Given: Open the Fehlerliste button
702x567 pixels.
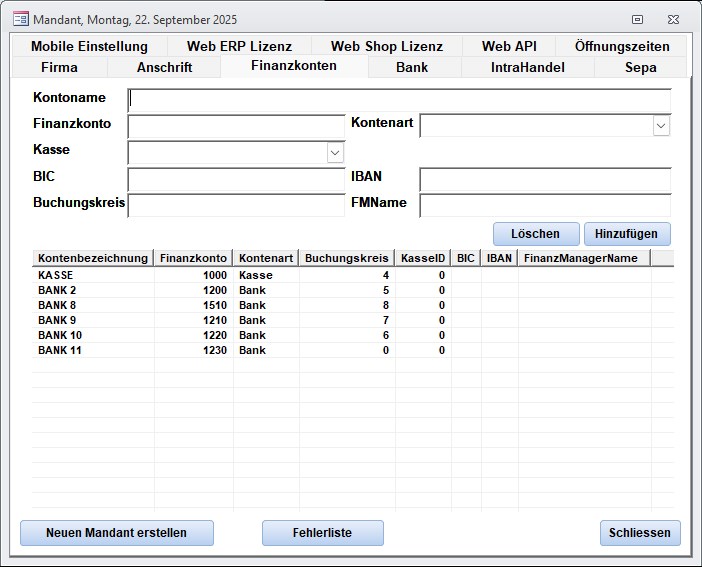Looking at the screenshot, I should [322, 533].
